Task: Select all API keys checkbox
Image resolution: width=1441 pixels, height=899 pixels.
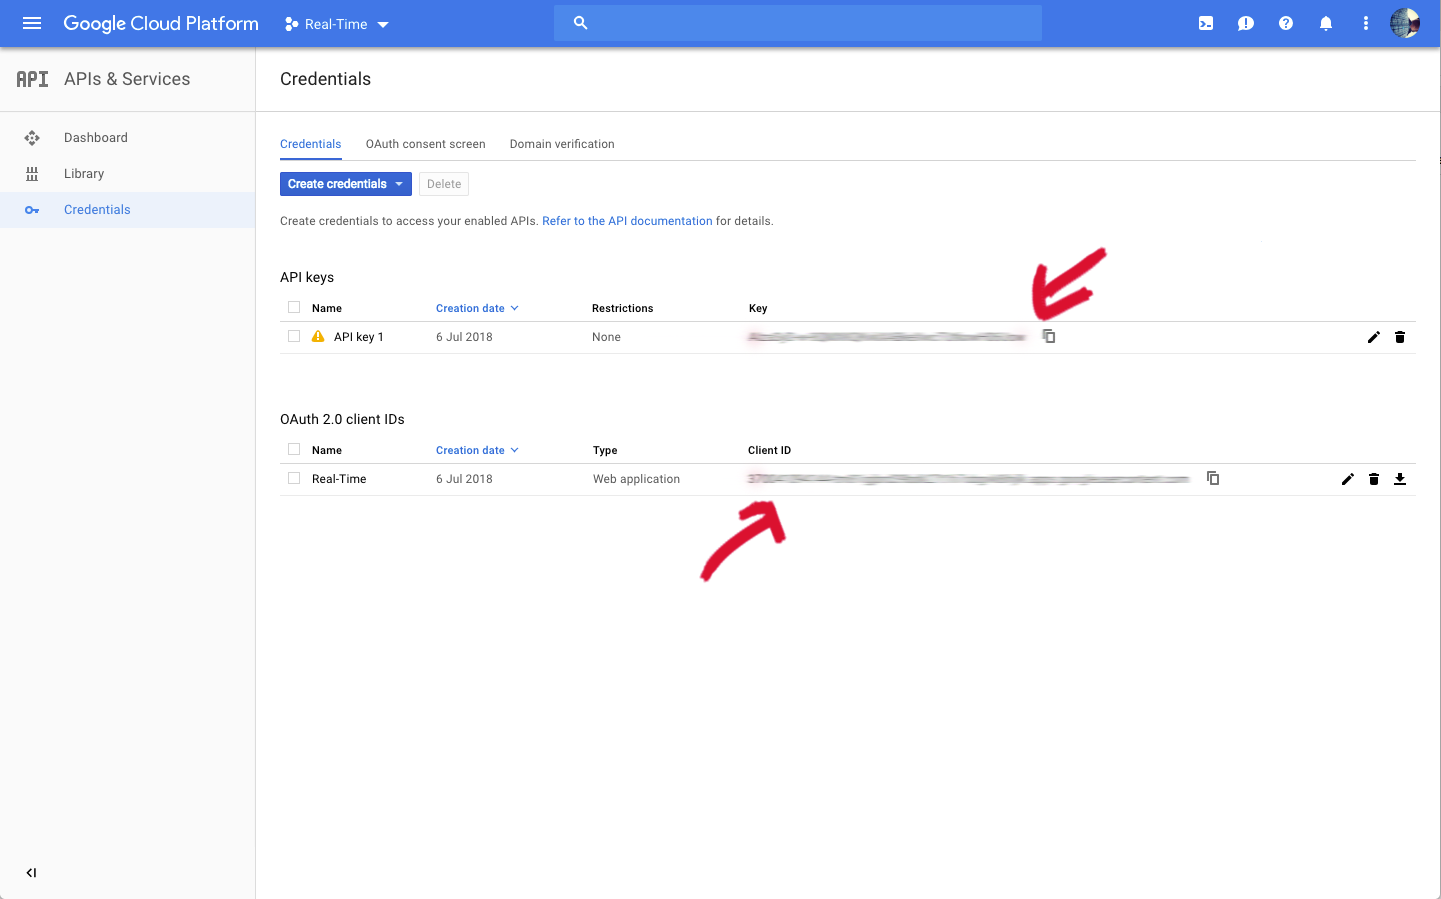Action: (294, 307)
